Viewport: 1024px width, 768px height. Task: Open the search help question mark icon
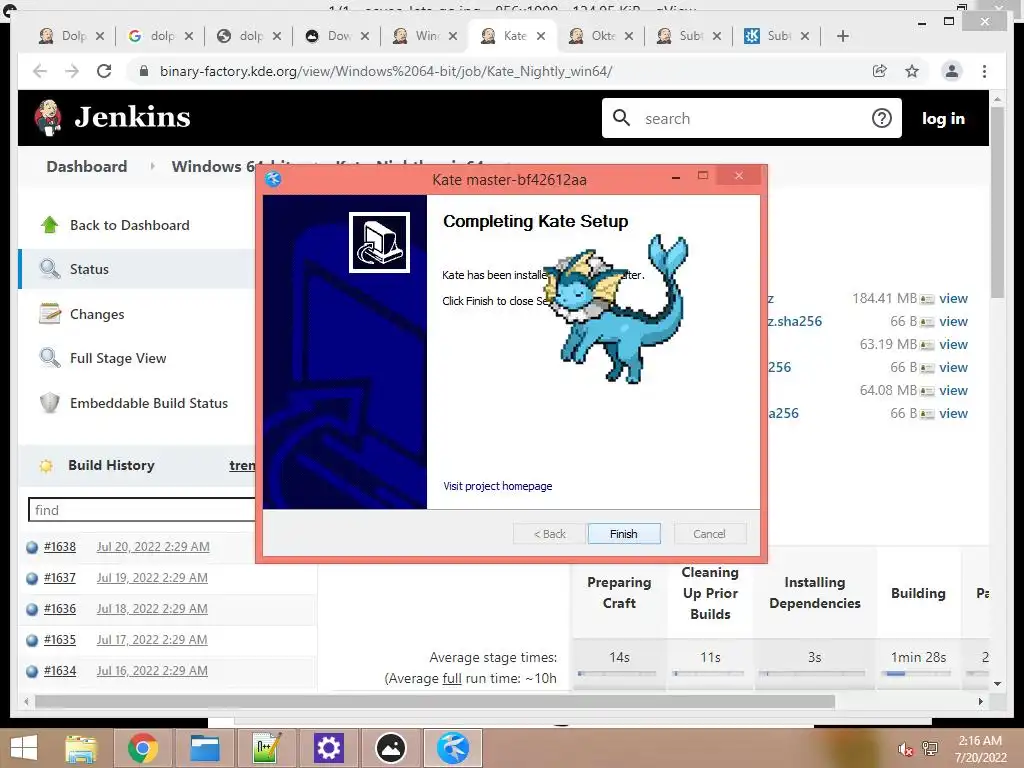click(882, 118)
